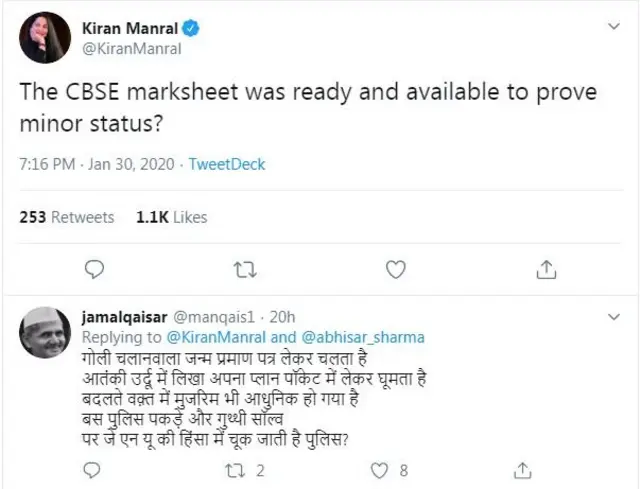The image size is (640, 489).
Task: Open the TweetDeck source link
Action: [227, 163]
